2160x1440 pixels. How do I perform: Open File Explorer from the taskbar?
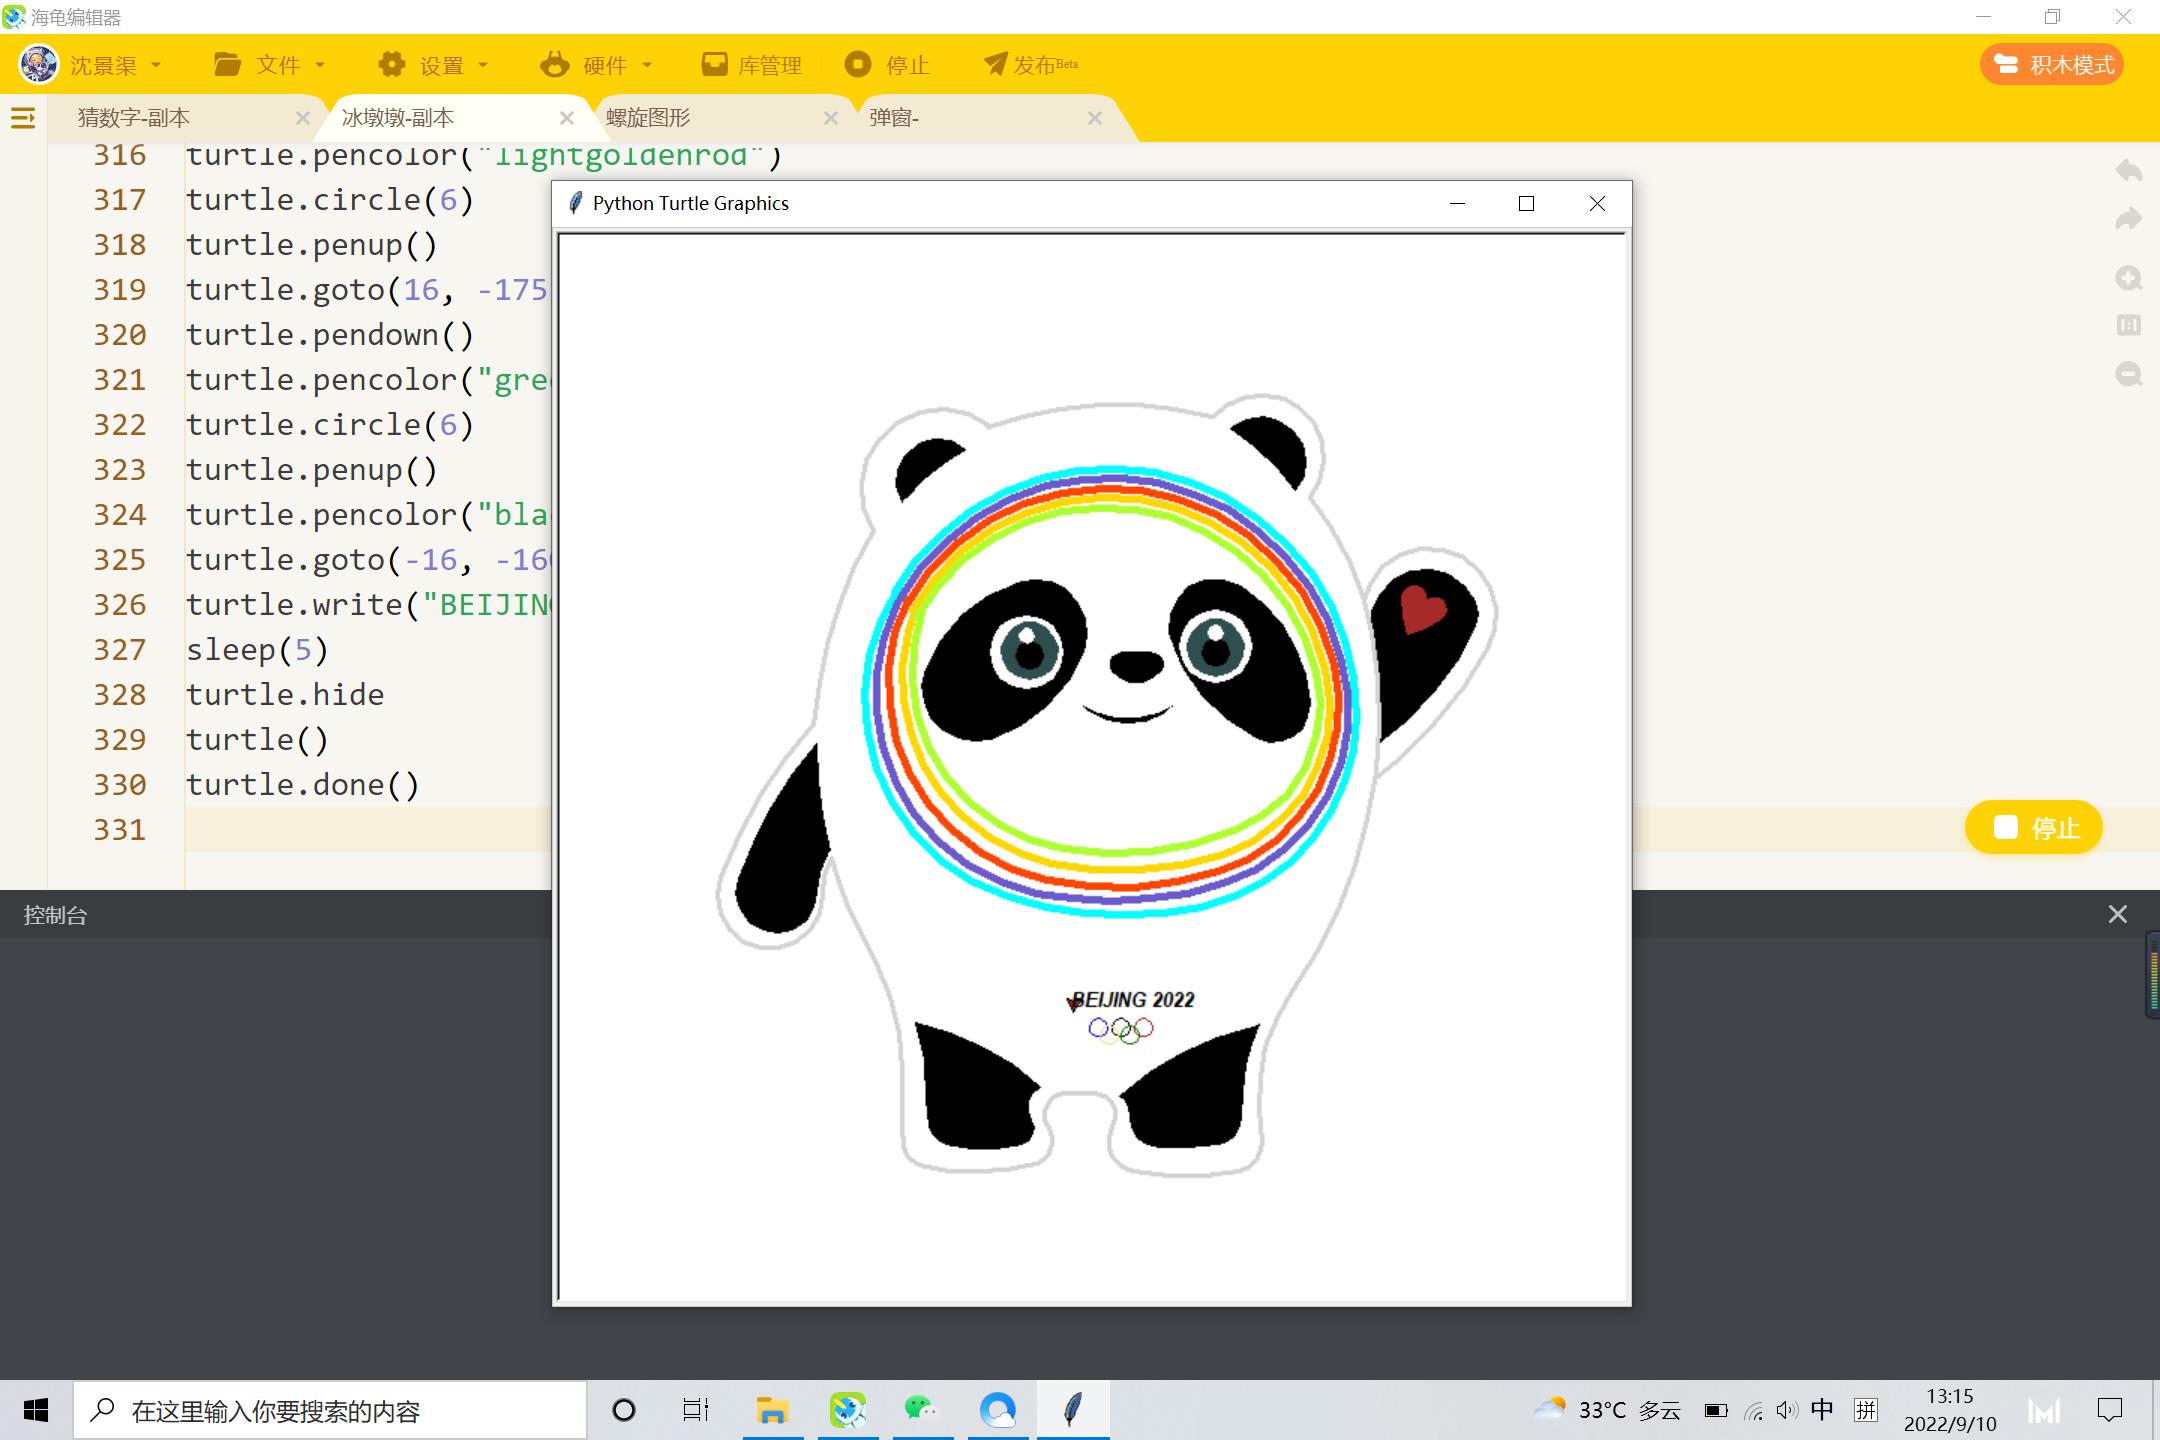click(x=772, y=1411)
